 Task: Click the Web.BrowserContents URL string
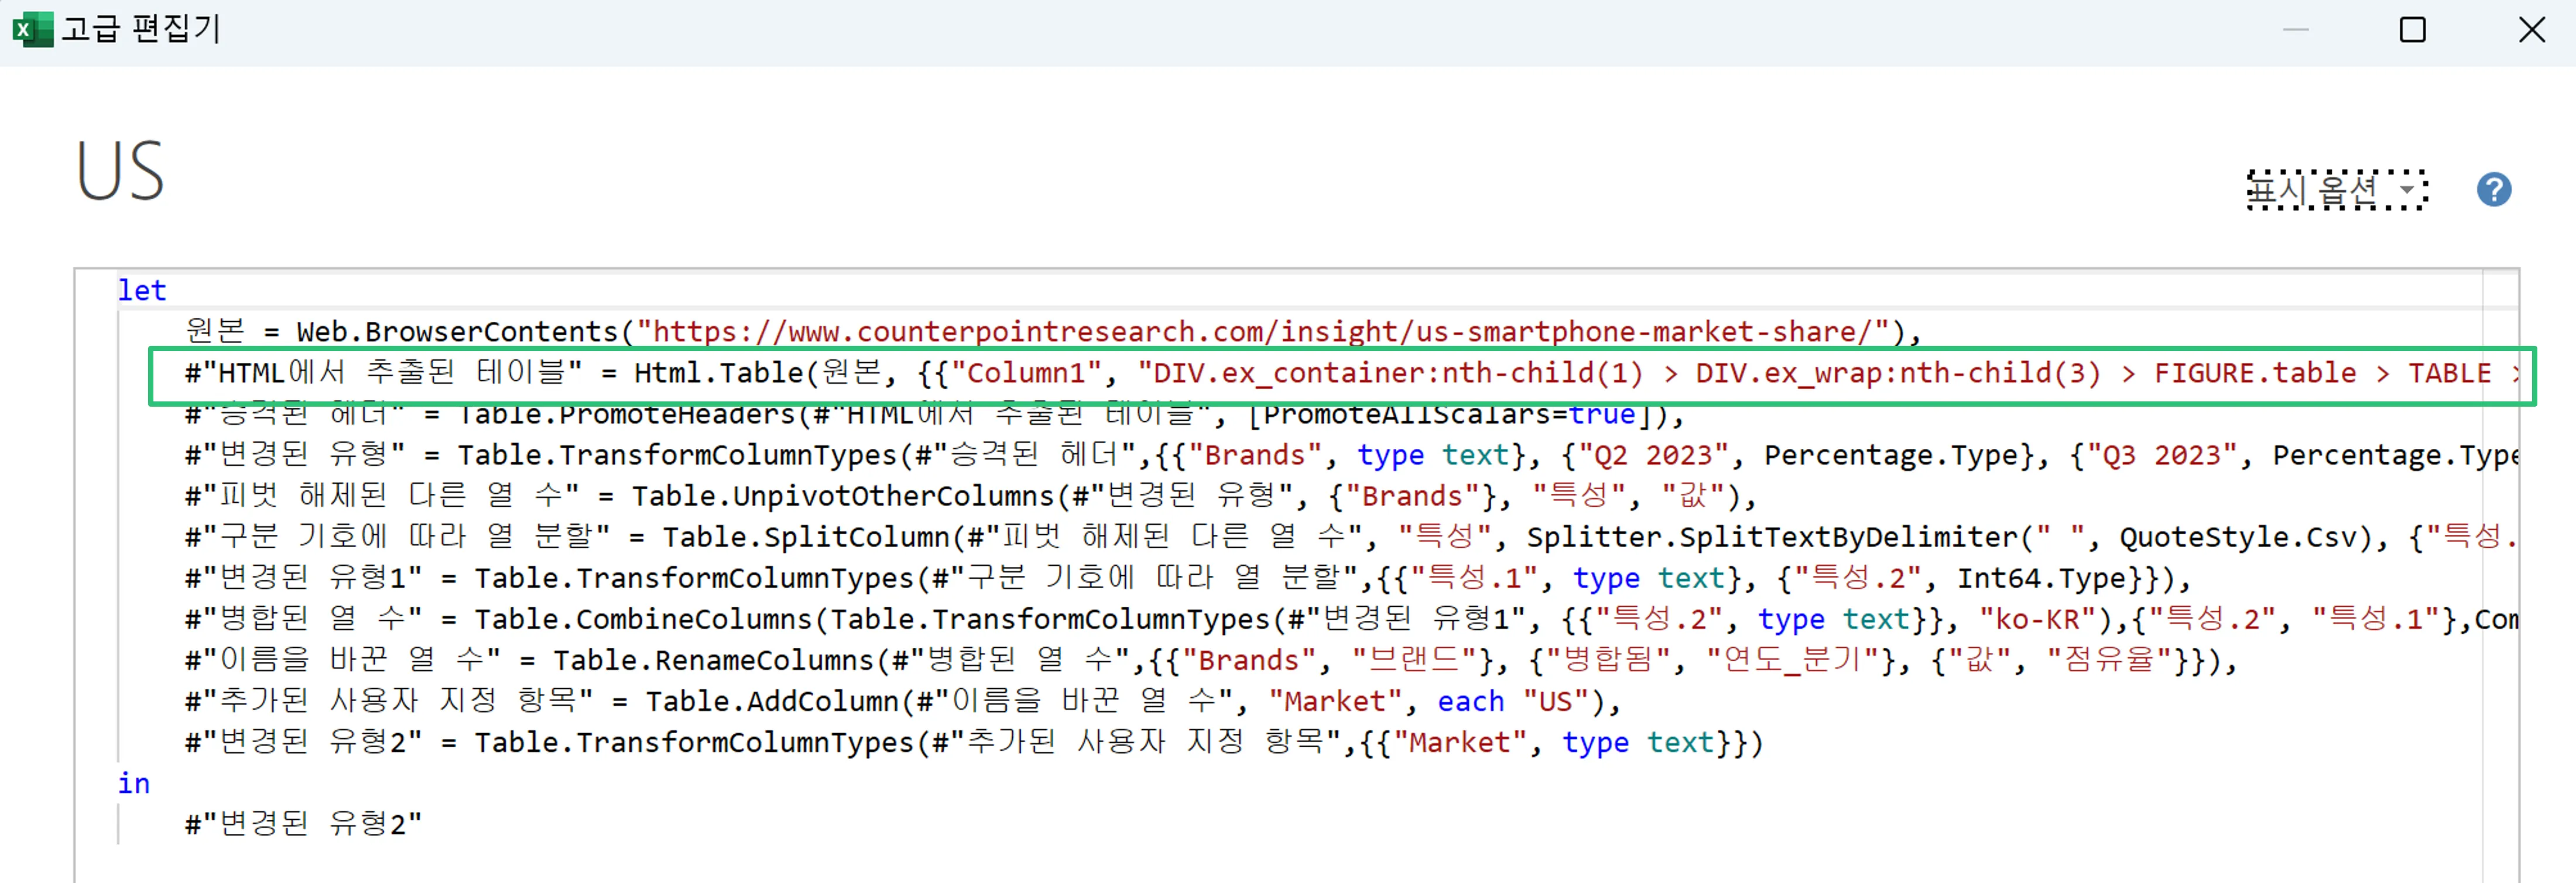[x=1263, y=331]
